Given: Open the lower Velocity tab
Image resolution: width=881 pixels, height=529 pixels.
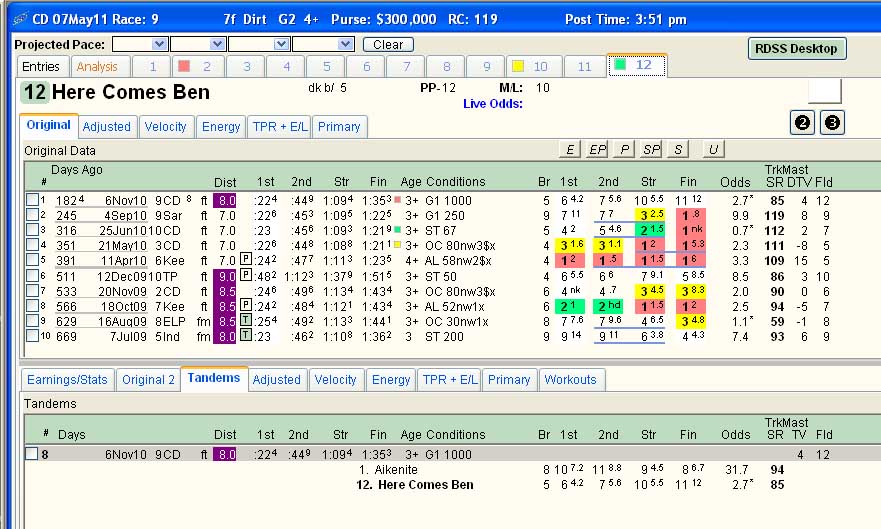Looking at the screenshot, I should click(335, 380).
